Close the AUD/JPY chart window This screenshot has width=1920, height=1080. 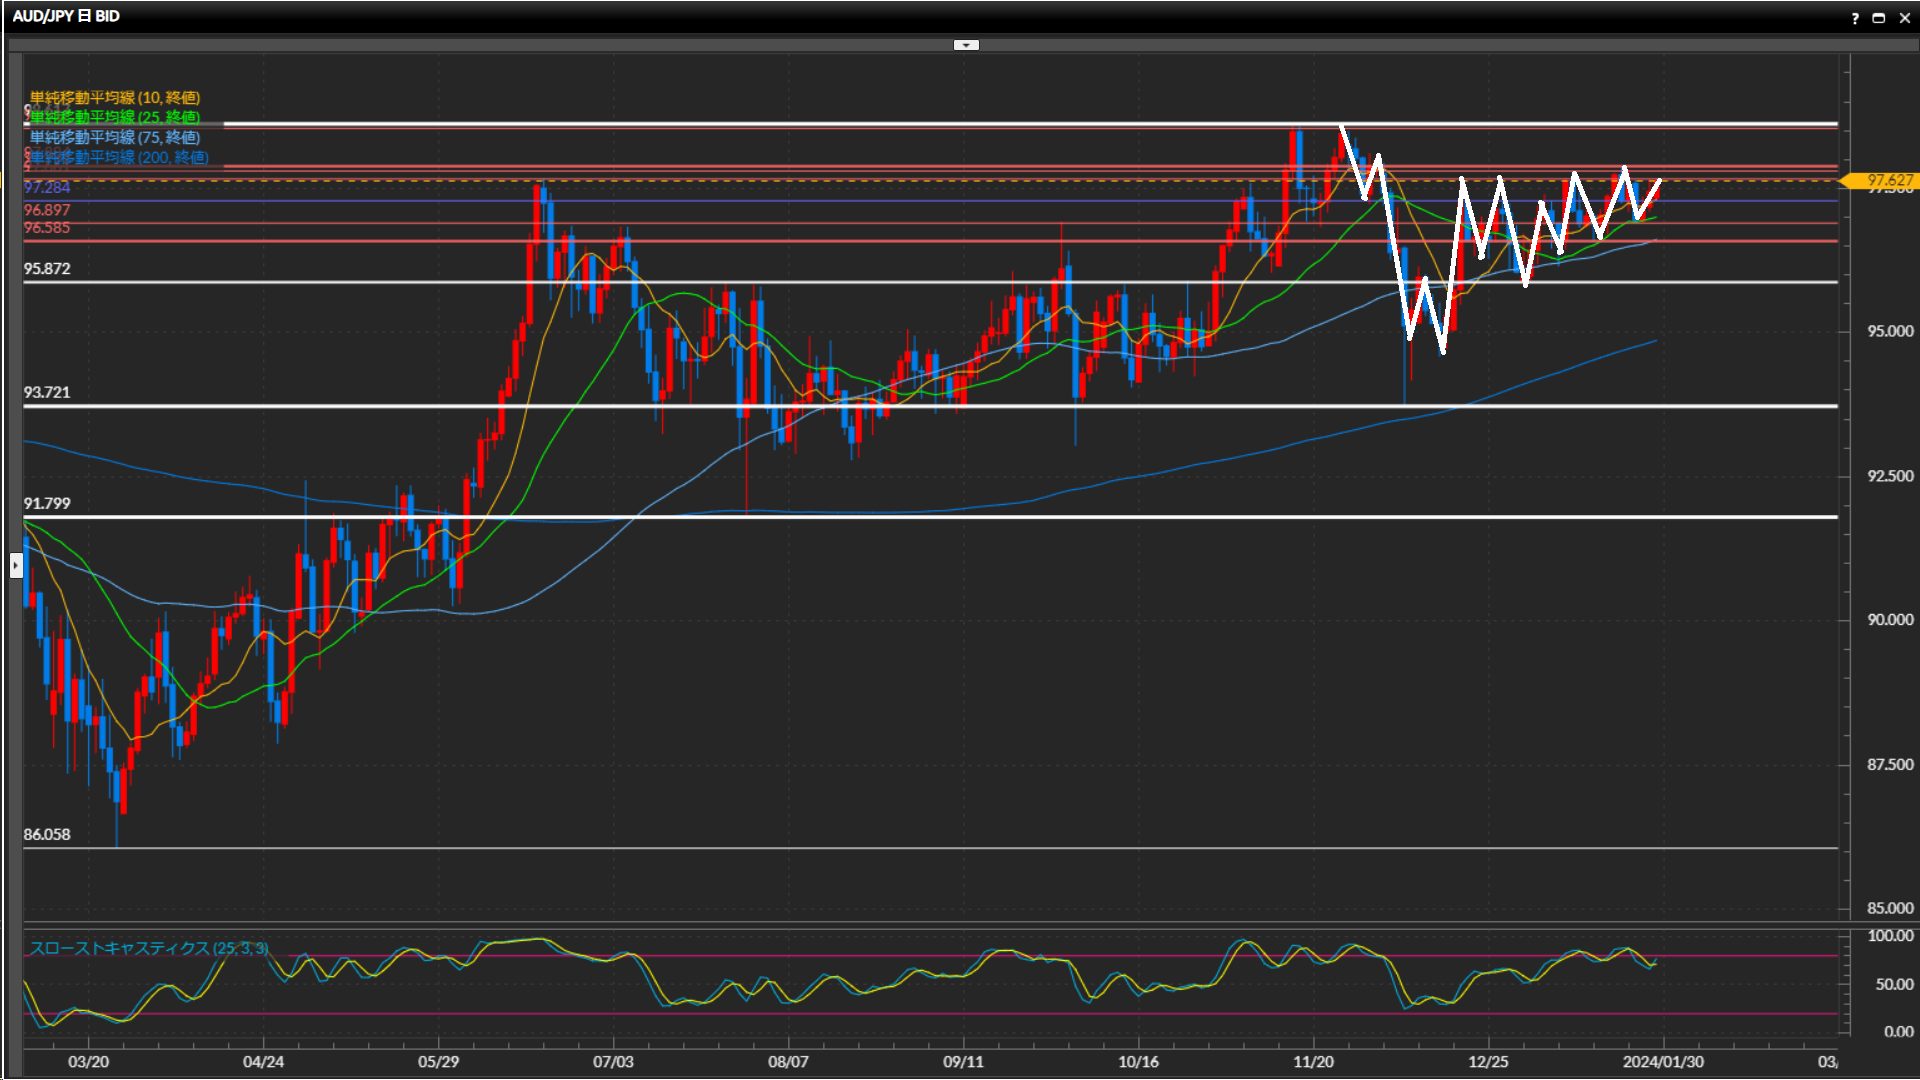[x=1904, y=18]
